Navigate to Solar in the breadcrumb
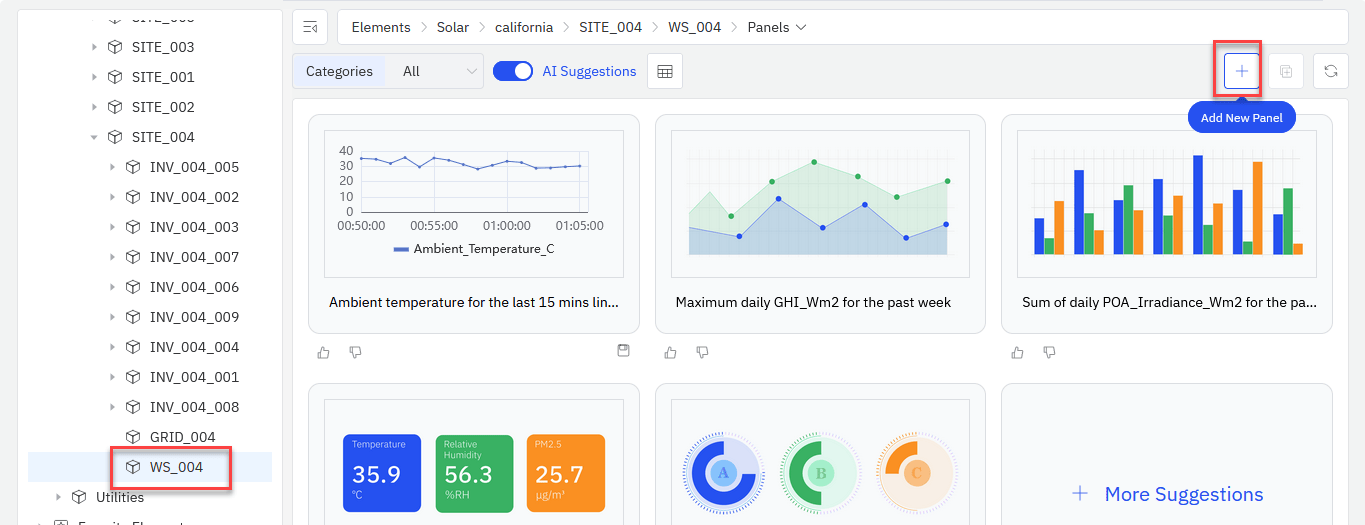This screenshot has width=1365, height=525. click(x=452, y=27)
